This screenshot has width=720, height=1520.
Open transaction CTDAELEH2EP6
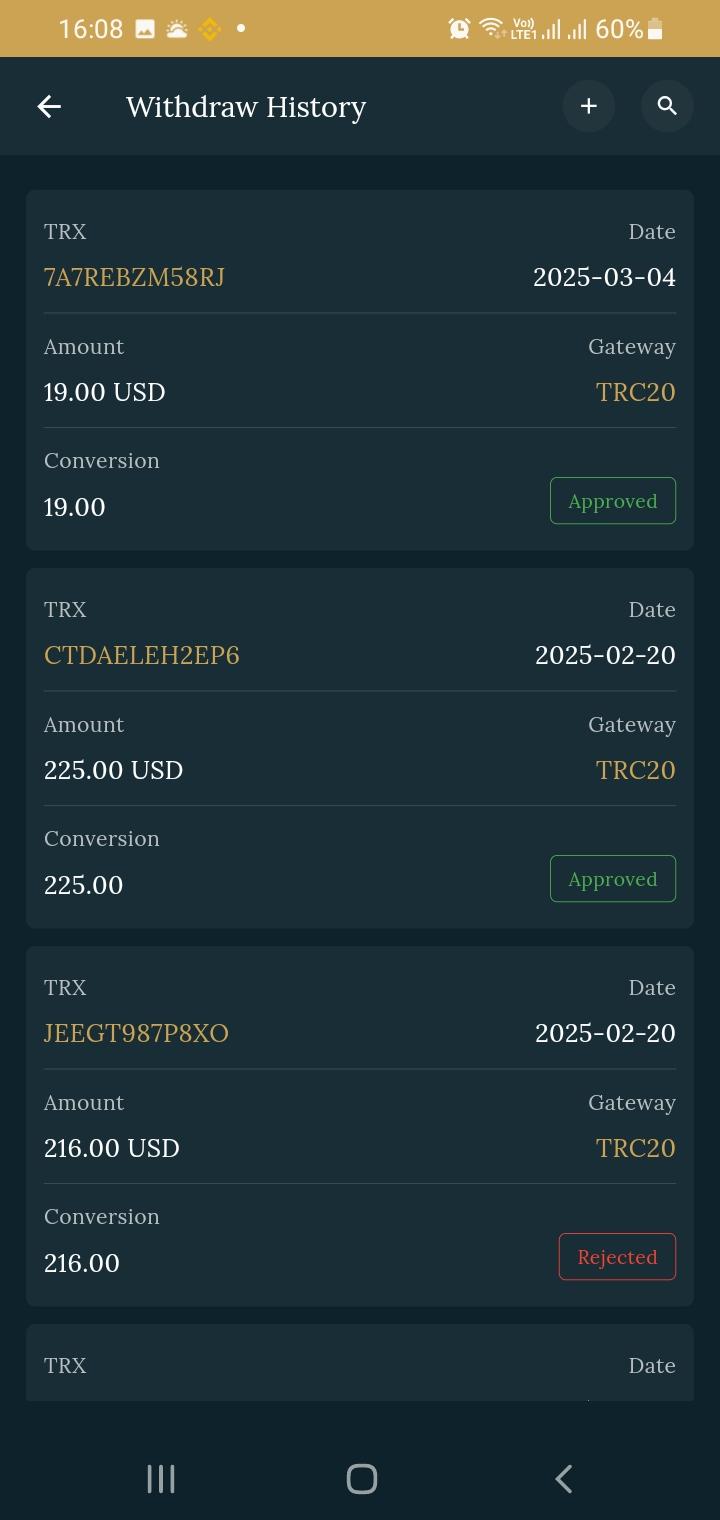[x=141, y=655]
